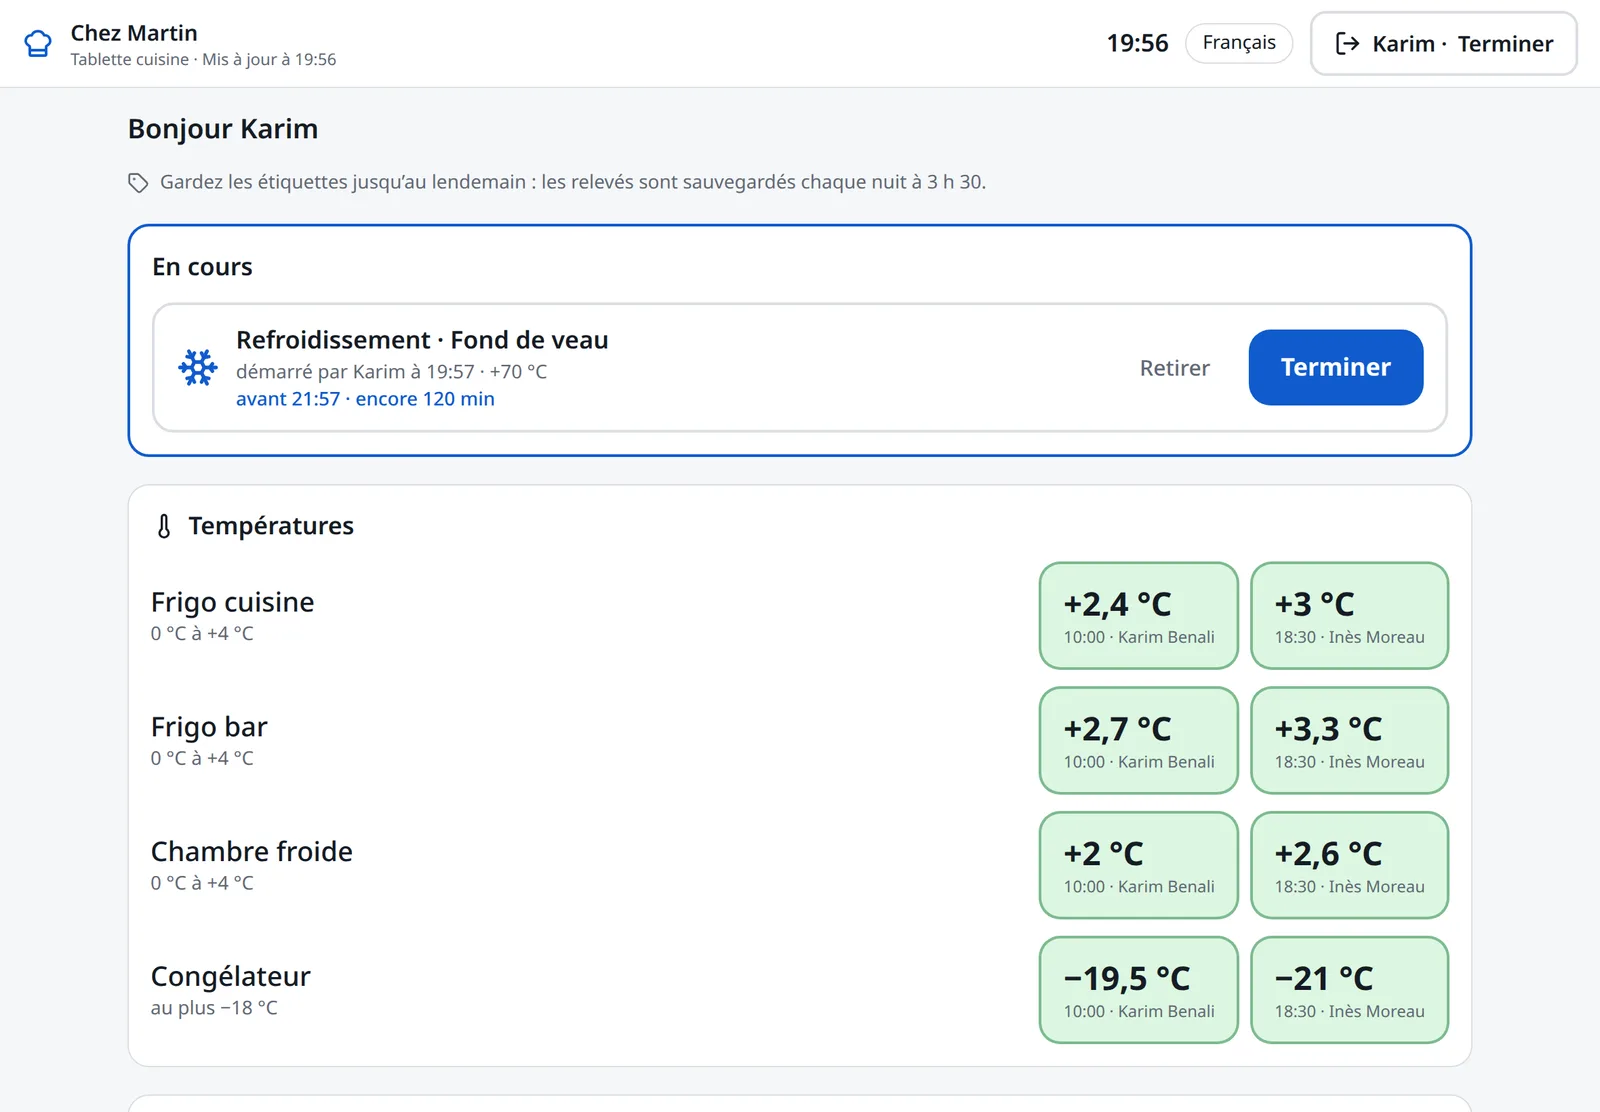Open Congélateur 18:30 reading −21 °C
Image resolution: width=1600 pixels, height=1112 pixels.
[x=1350, y=990]
